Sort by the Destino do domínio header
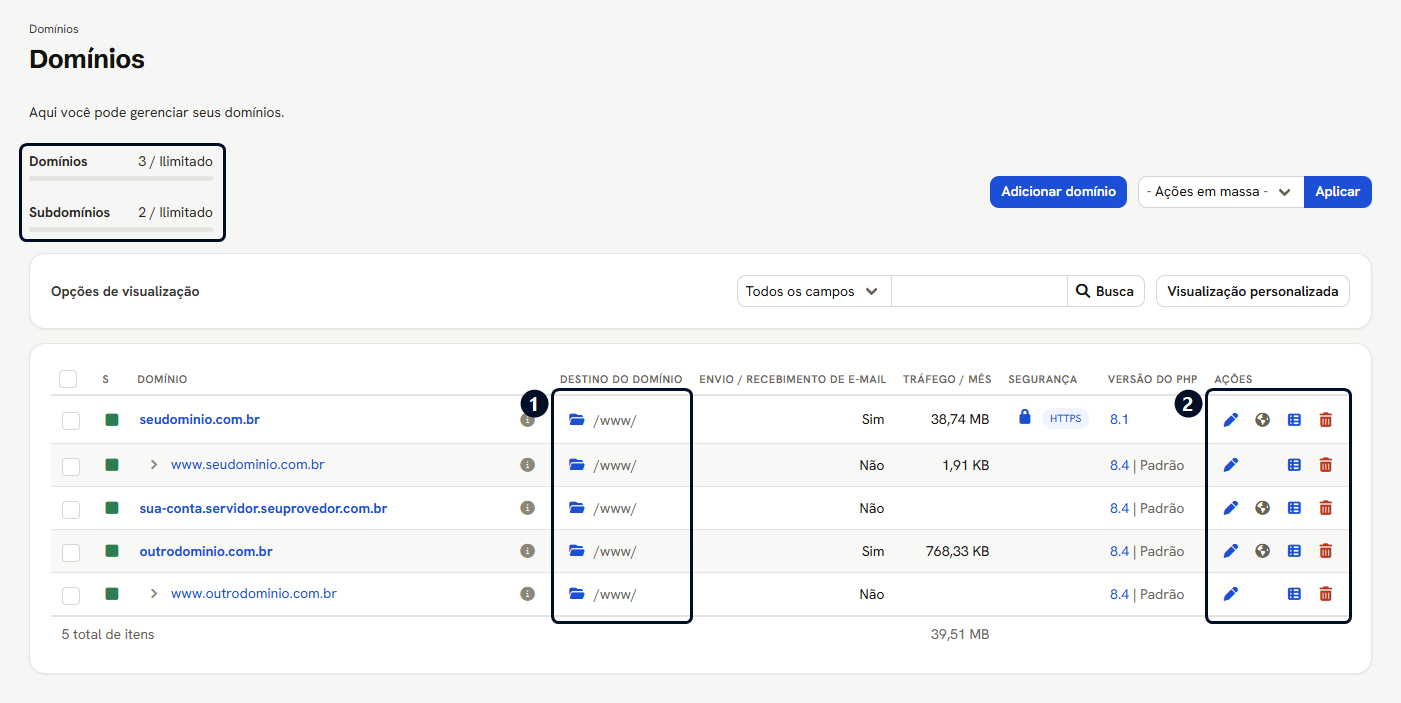This screenshot has height=703, width=1401. pos(621,380)
